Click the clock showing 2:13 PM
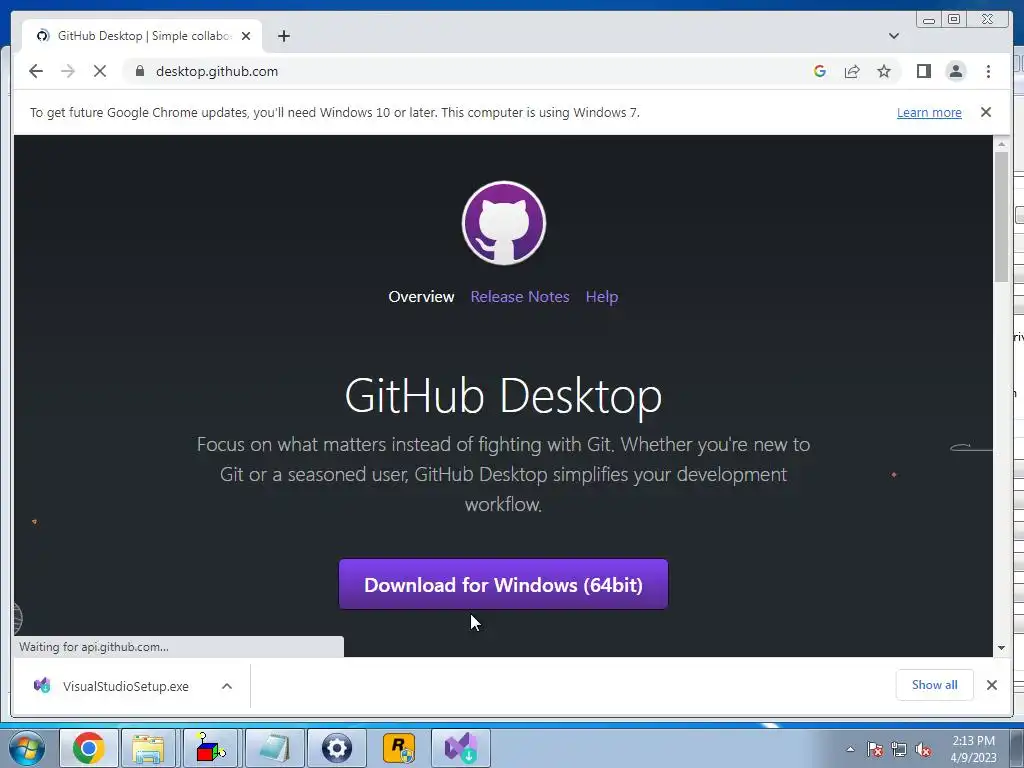Screen dimensions: 1024x768 point(973,749)
